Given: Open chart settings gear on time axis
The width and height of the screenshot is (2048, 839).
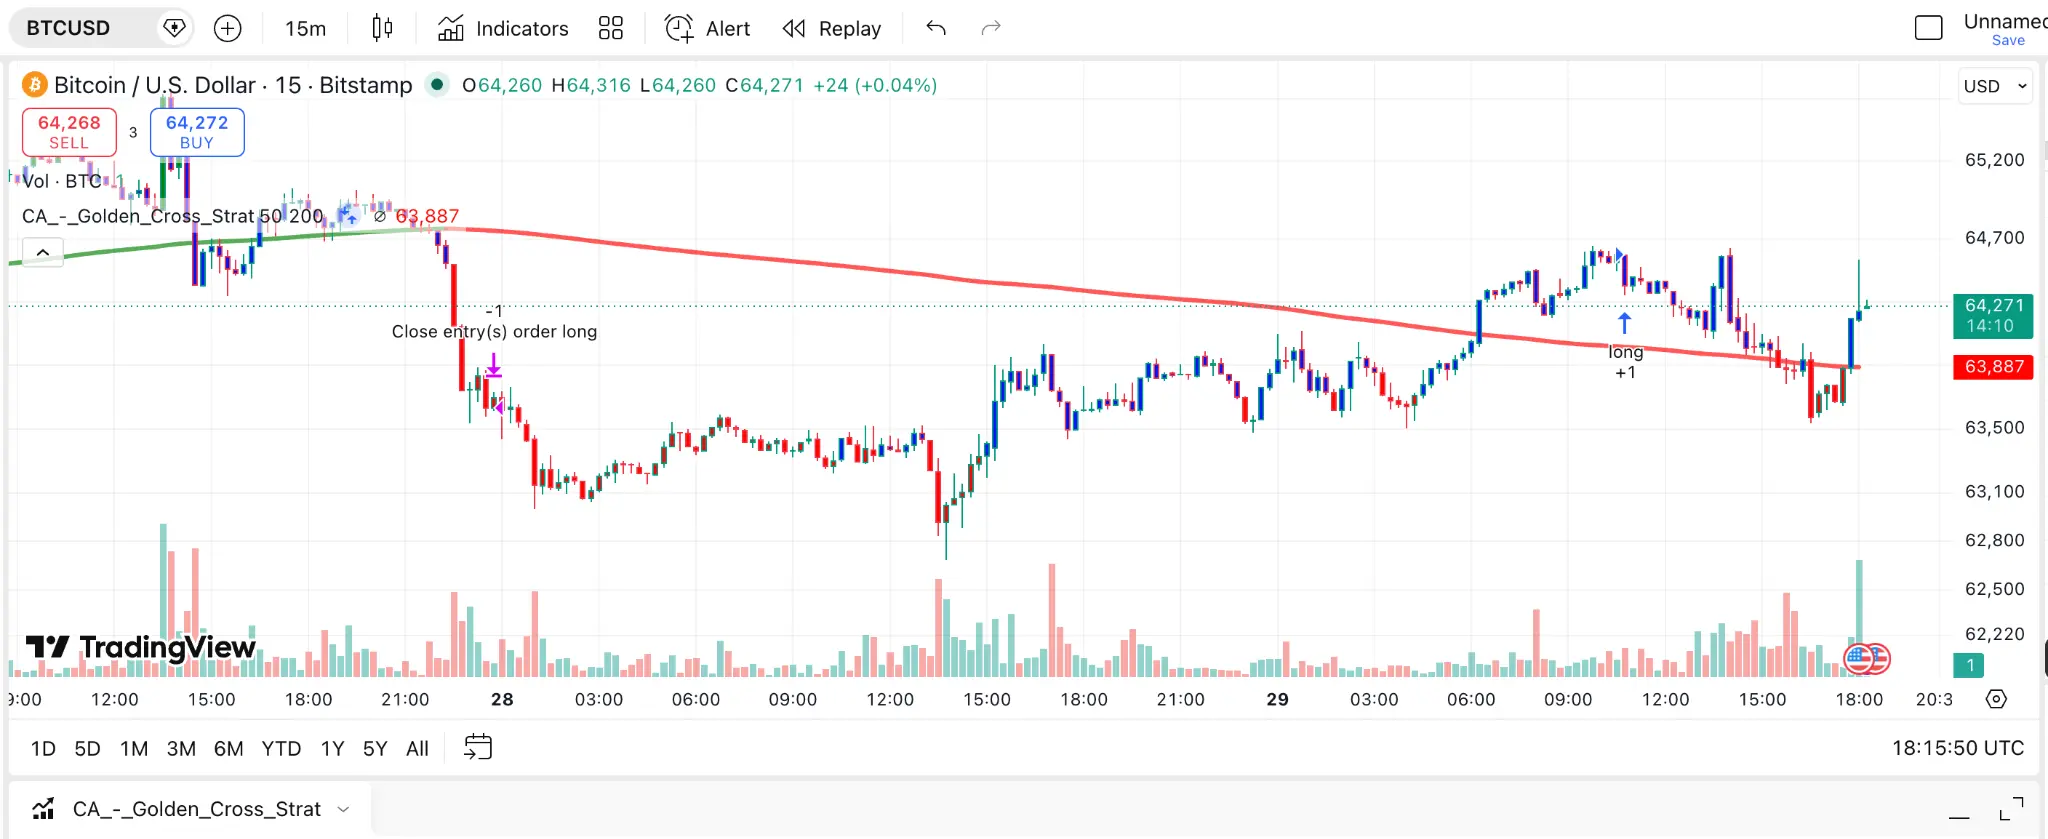Looking at the screenshot, I should (1996, 699).
